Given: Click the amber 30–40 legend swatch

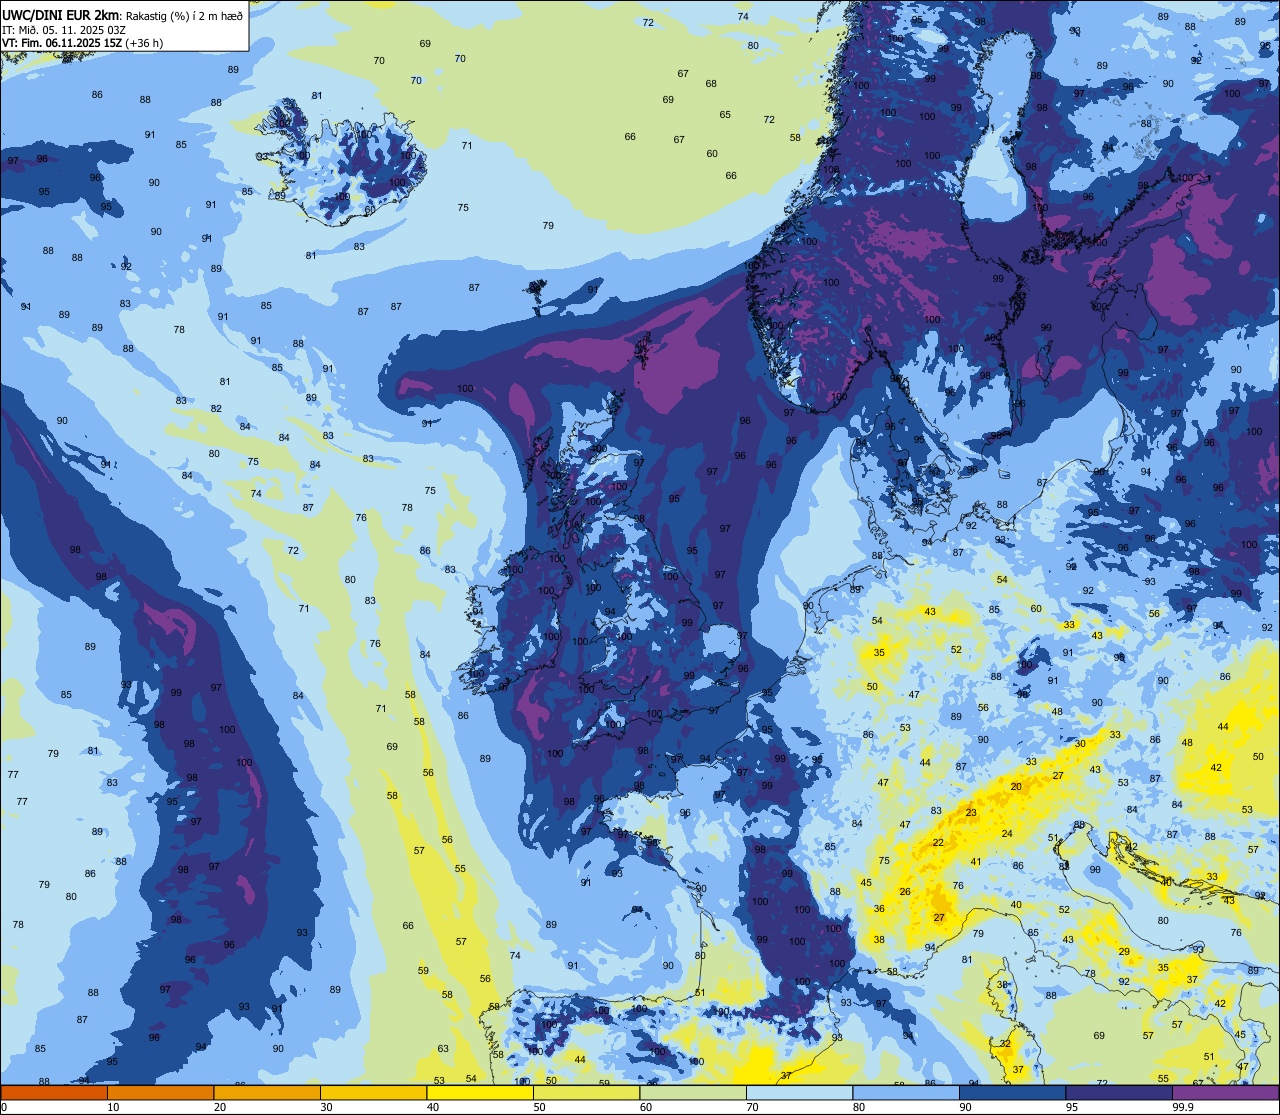Looking at the screenshot, I should click(374, 1092).
